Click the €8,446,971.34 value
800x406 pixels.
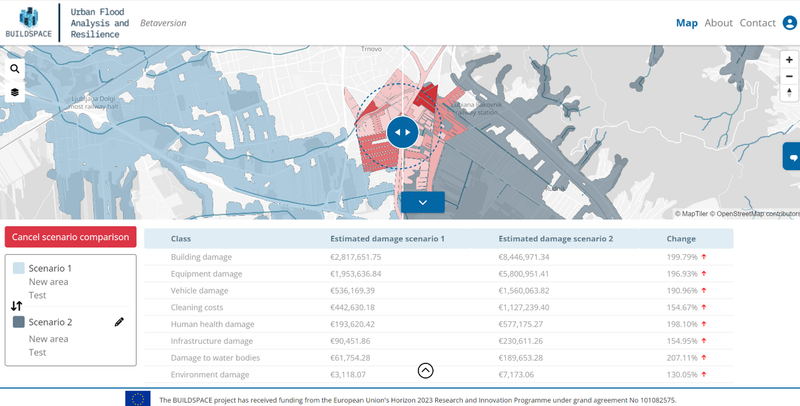(524, 257)
